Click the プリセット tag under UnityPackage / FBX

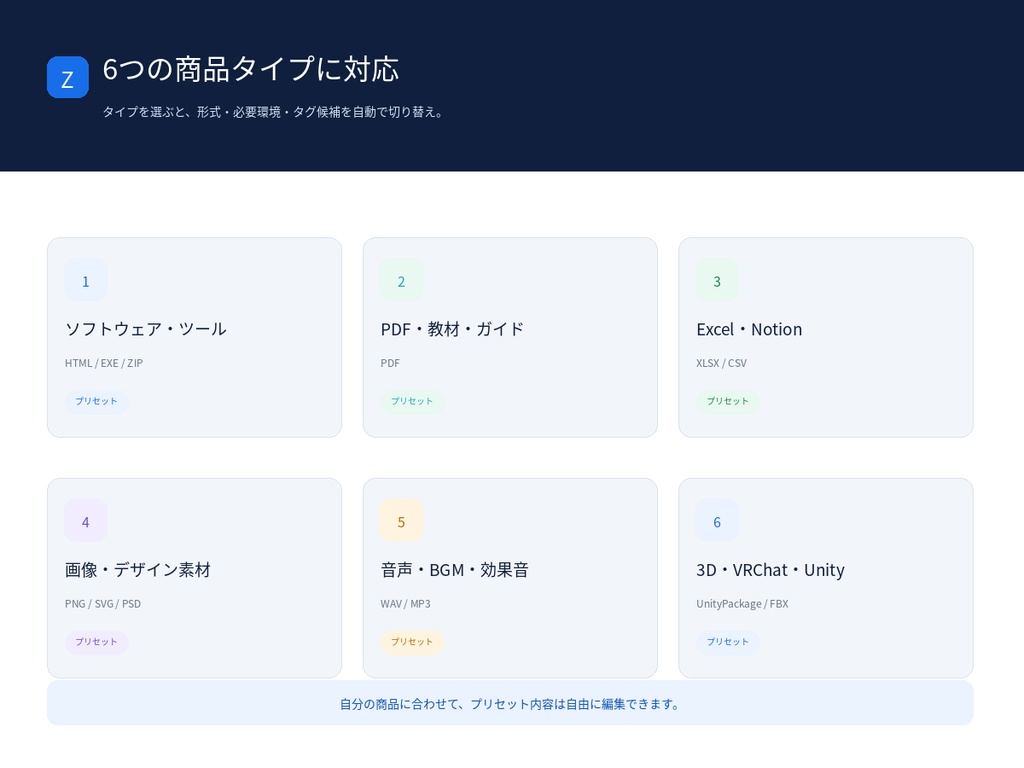coord(728,641)
